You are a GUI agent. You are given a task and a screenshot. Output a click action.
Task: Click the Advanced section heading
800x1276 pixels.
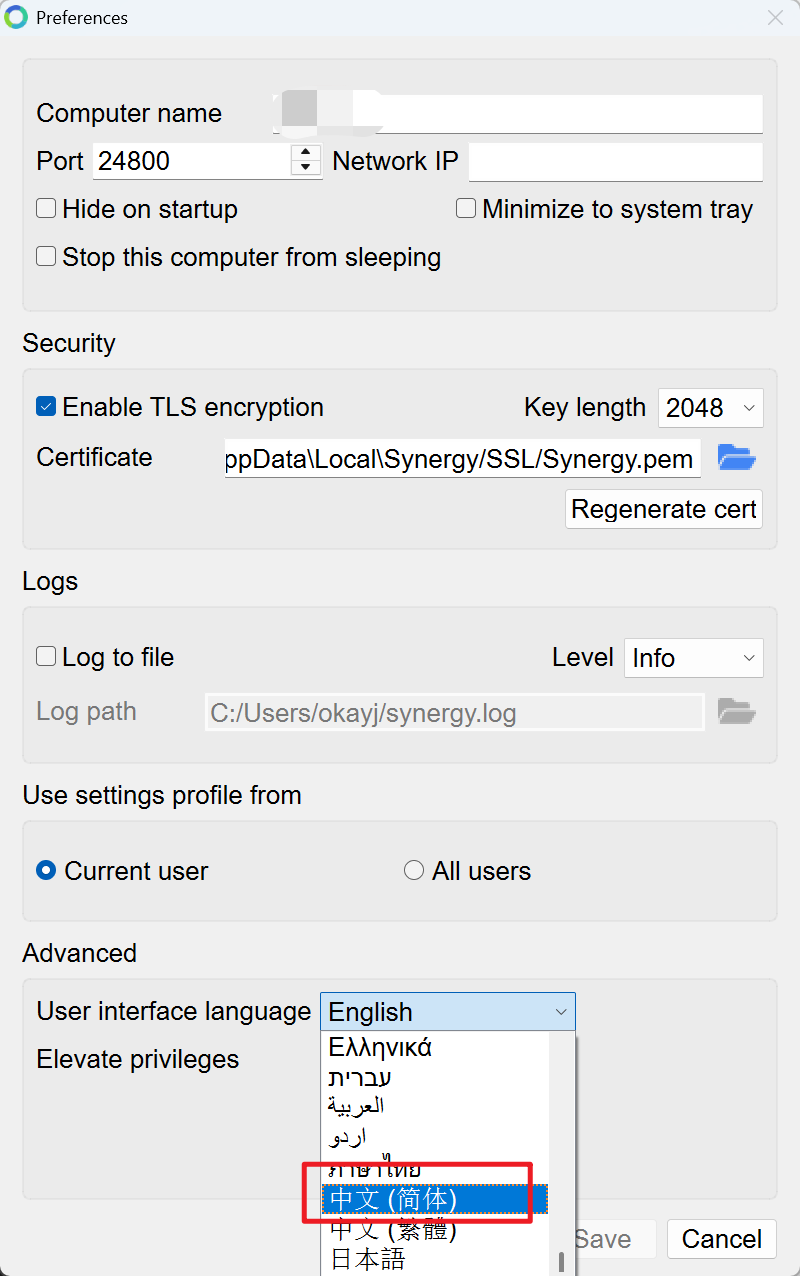pos(80,953)
